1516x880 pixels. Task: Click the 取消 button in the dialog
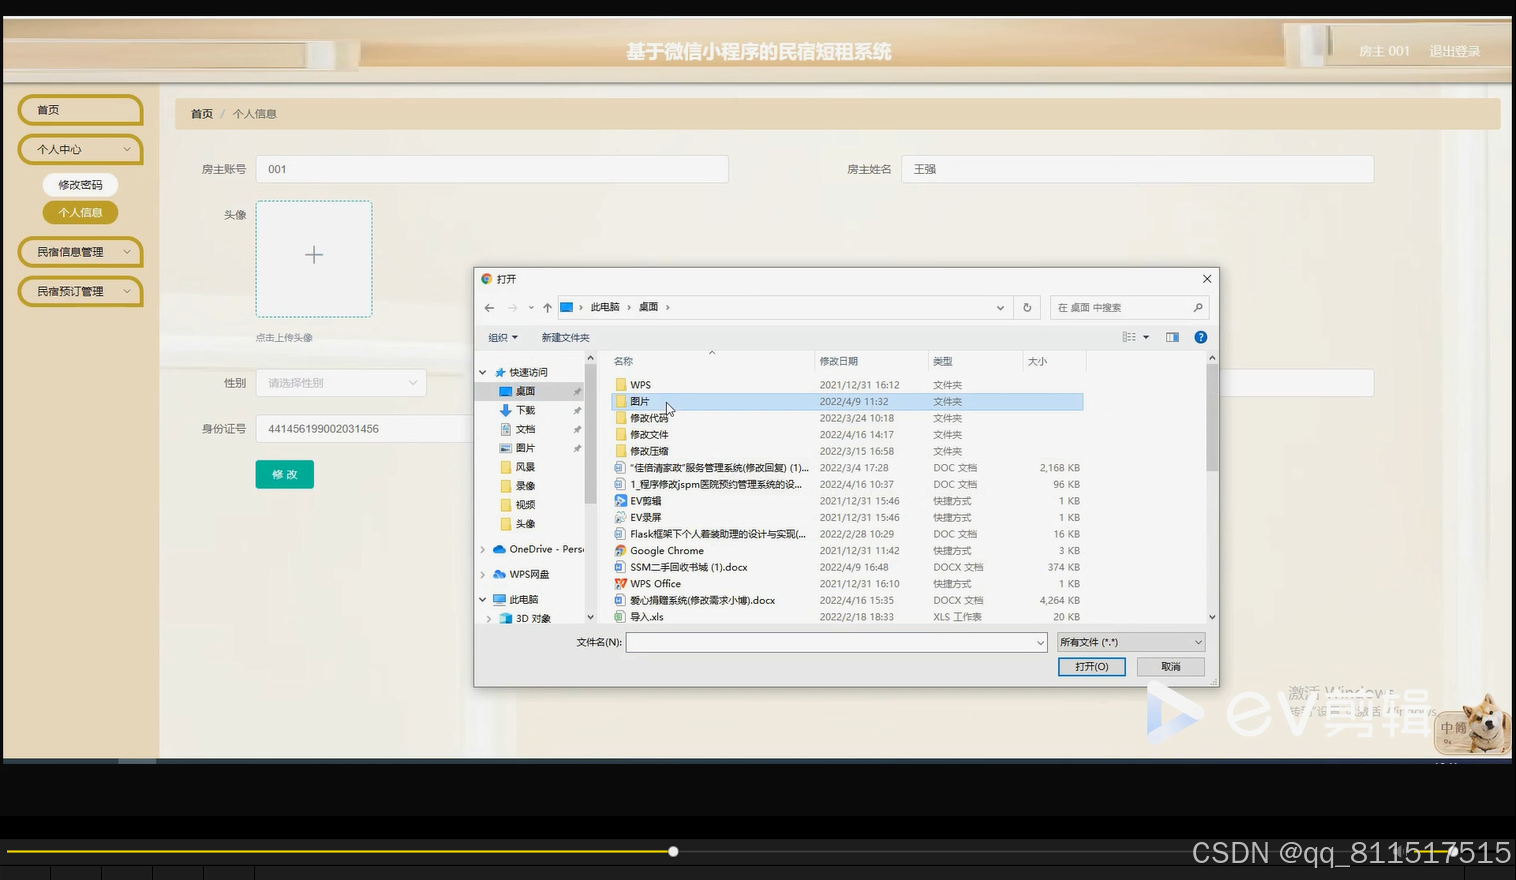(x=1171, y=667)
